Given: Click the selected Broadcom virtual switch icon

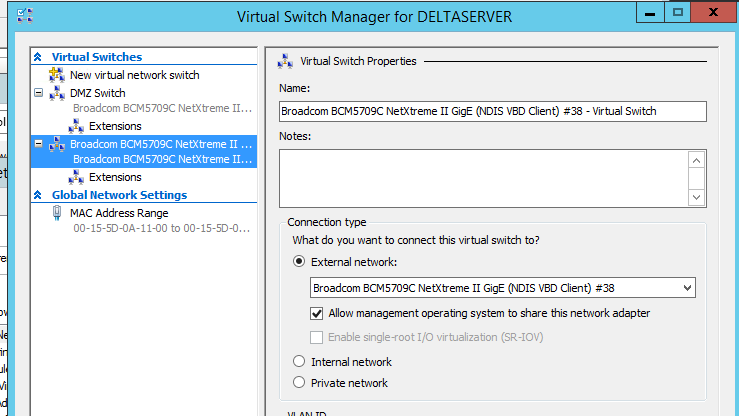Looking at the screenshot, I should [57, 144].
